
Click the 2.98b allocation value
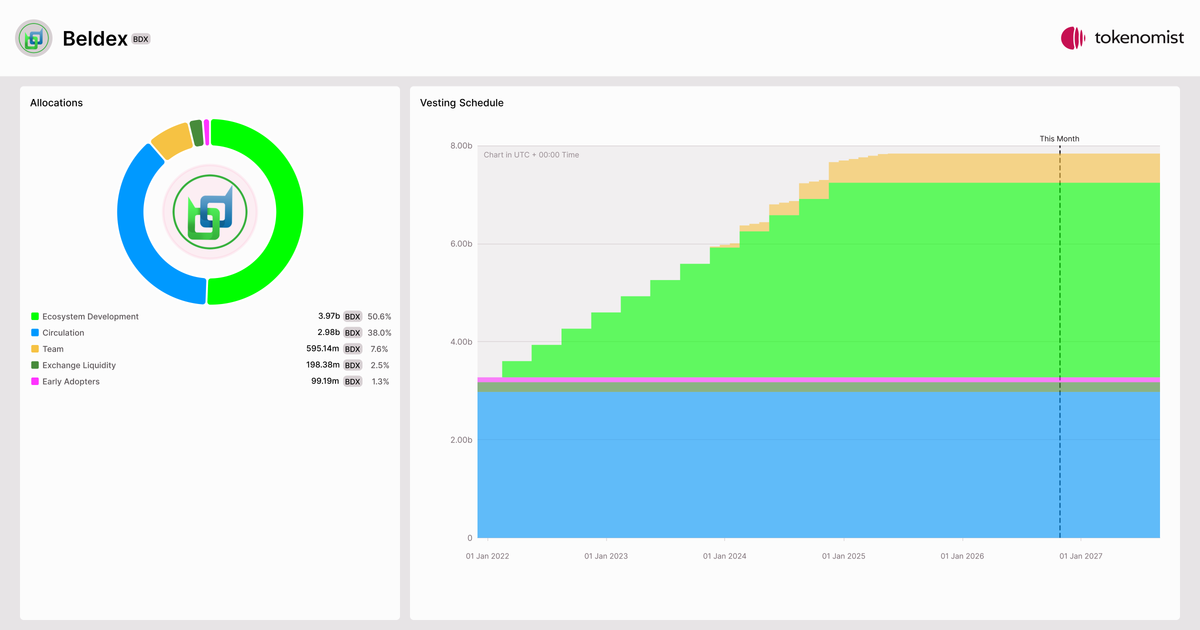[x=329, y=333]
